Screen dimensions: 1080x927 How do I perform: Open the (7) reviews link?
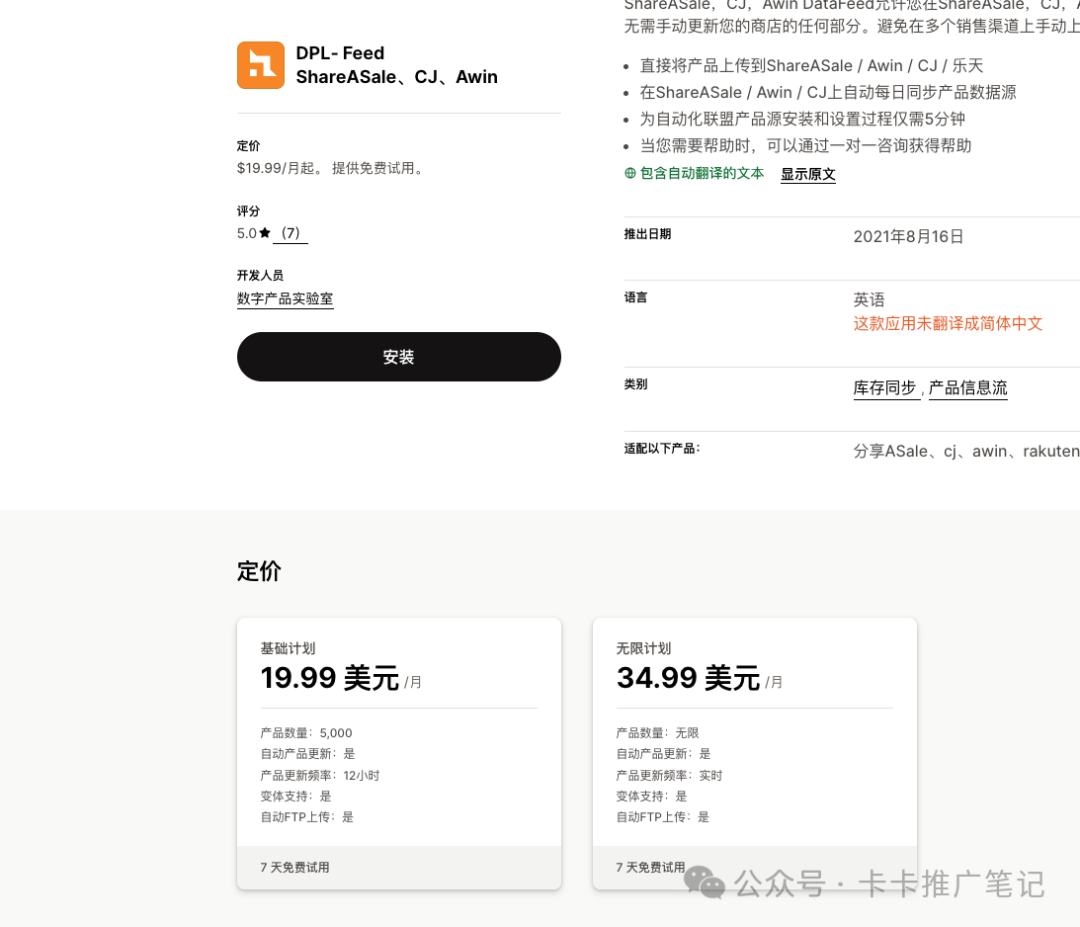[x=291, y=233]
